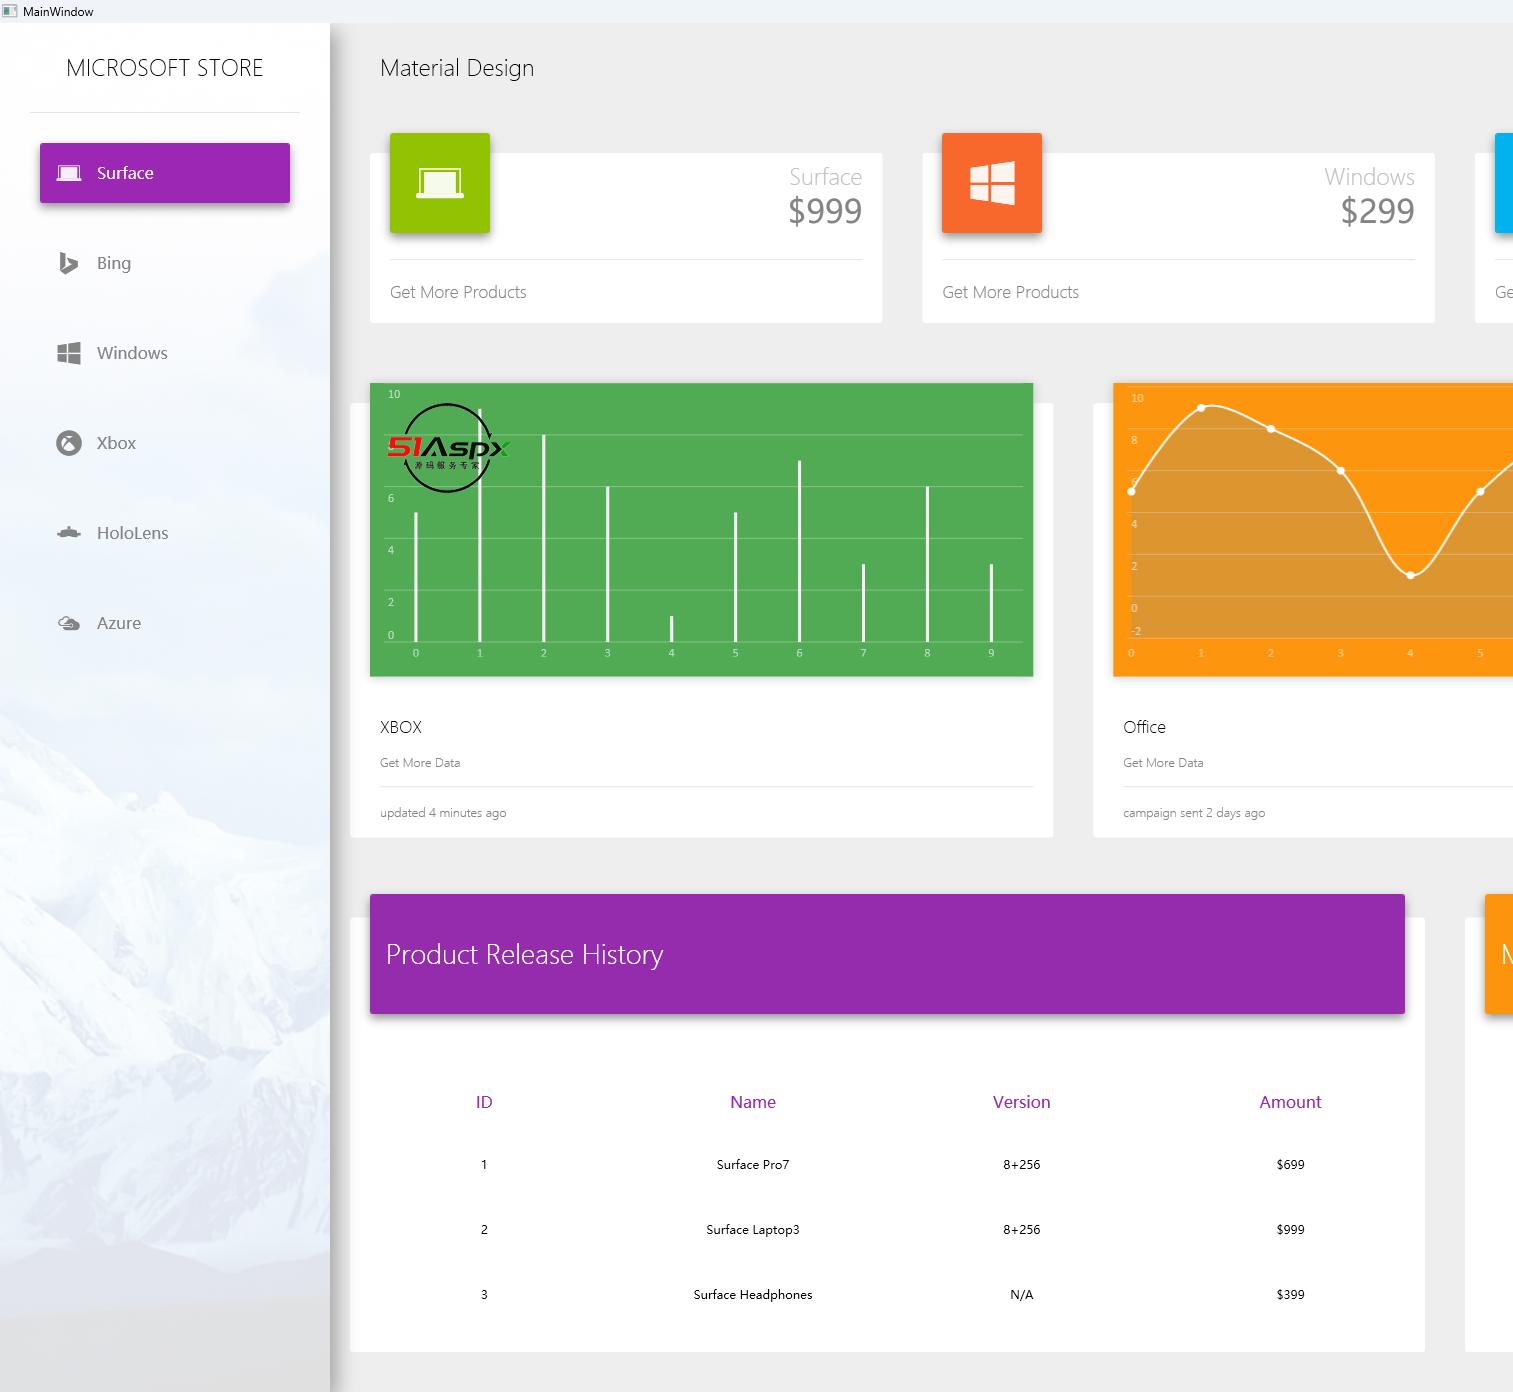Click the HoloLens headset icon in sidebar
The height and width of the screenshot is (1392, 1513).
click(68, 533)
